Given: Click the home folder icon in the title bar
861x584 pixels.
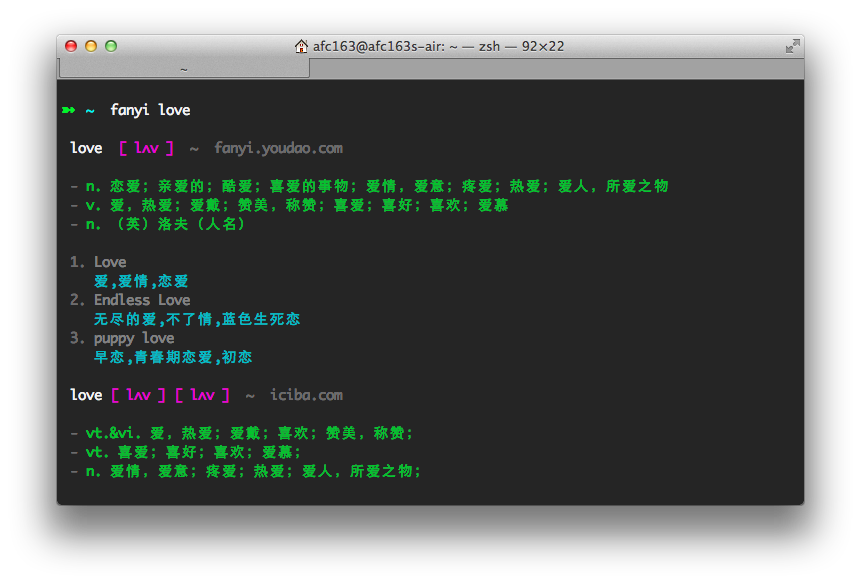Looking at the screenshot, I should point(301,46).
